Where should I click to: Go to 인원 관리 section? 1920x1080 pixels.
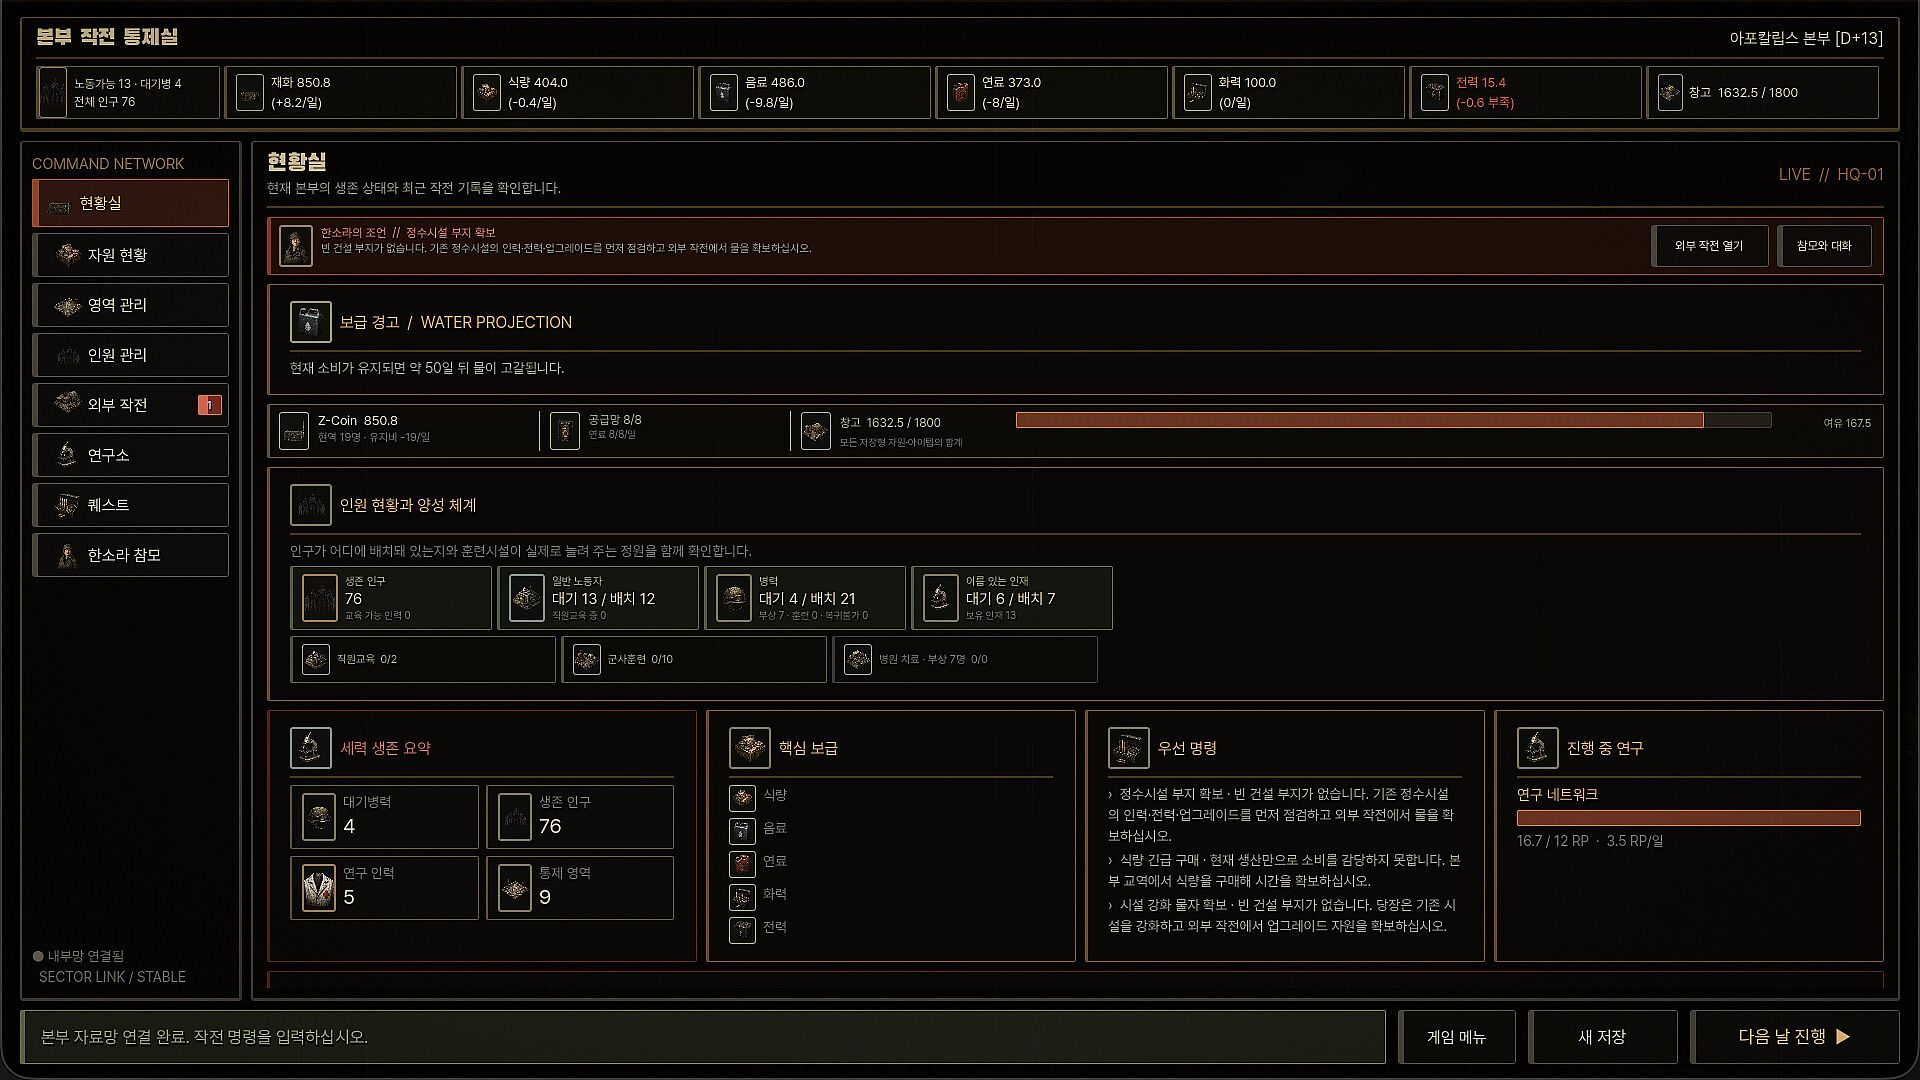coord(130,355)
